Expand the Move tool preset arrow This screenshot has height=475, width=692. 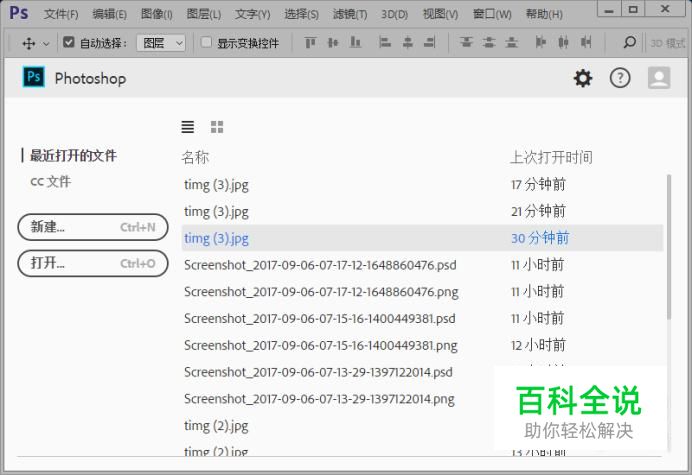(x=46, y=44)
